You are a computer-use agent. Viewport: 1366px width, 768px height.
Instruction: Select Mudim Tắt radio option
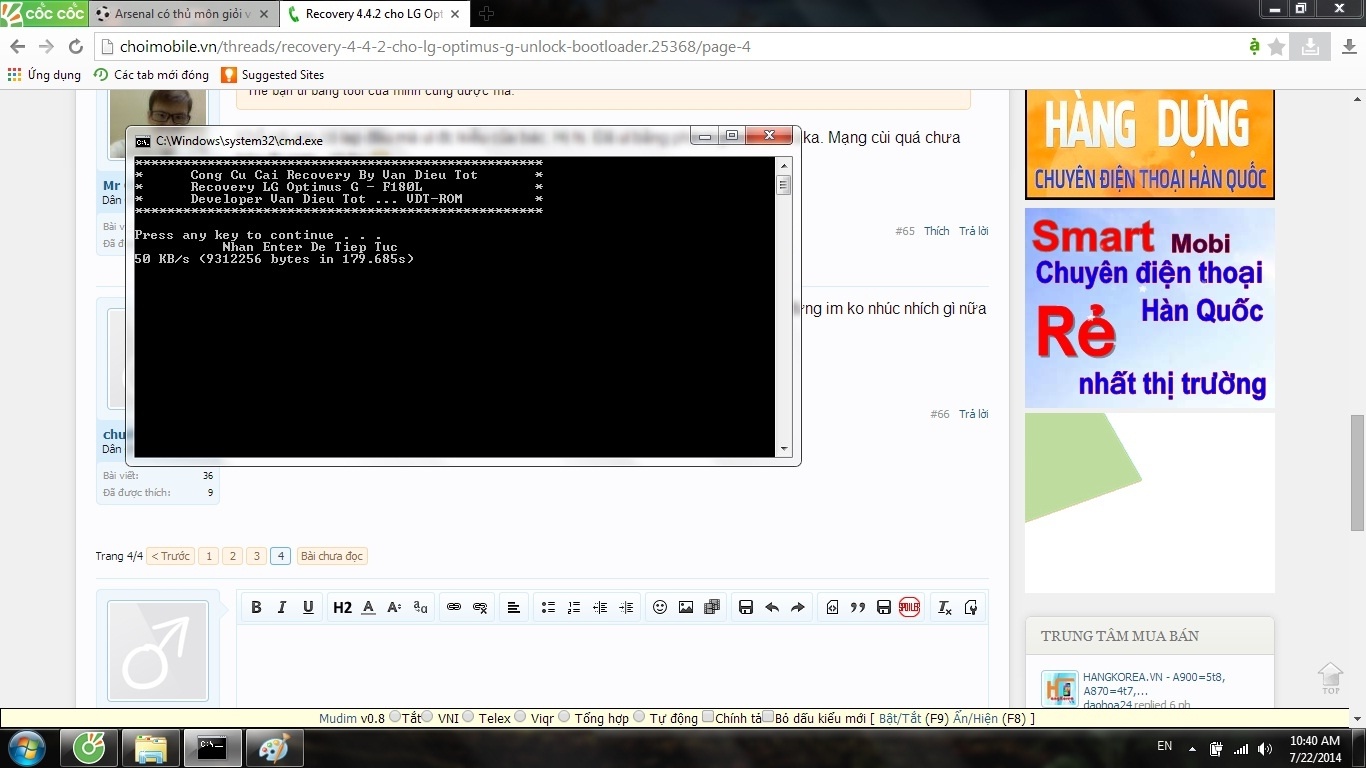[x=394, y=717]
